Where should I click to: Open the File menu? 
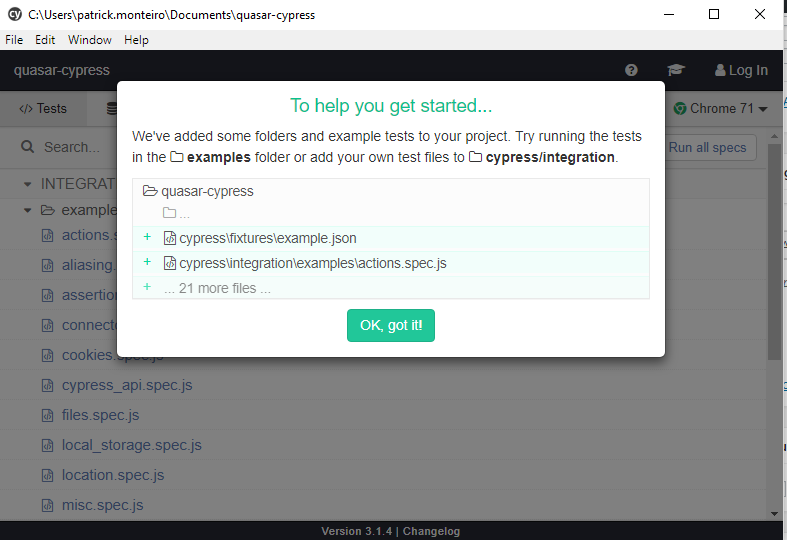pyautogui.click(x=14, y=40)
